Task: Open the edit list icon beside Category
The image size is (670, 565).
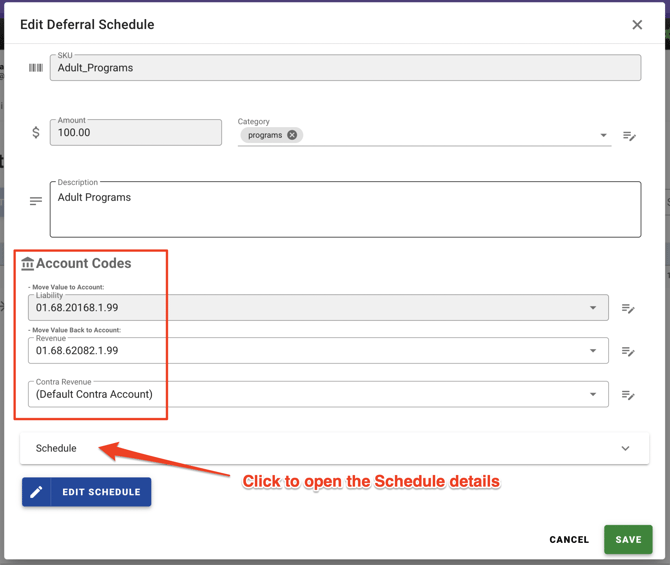Action: [629, 136]
